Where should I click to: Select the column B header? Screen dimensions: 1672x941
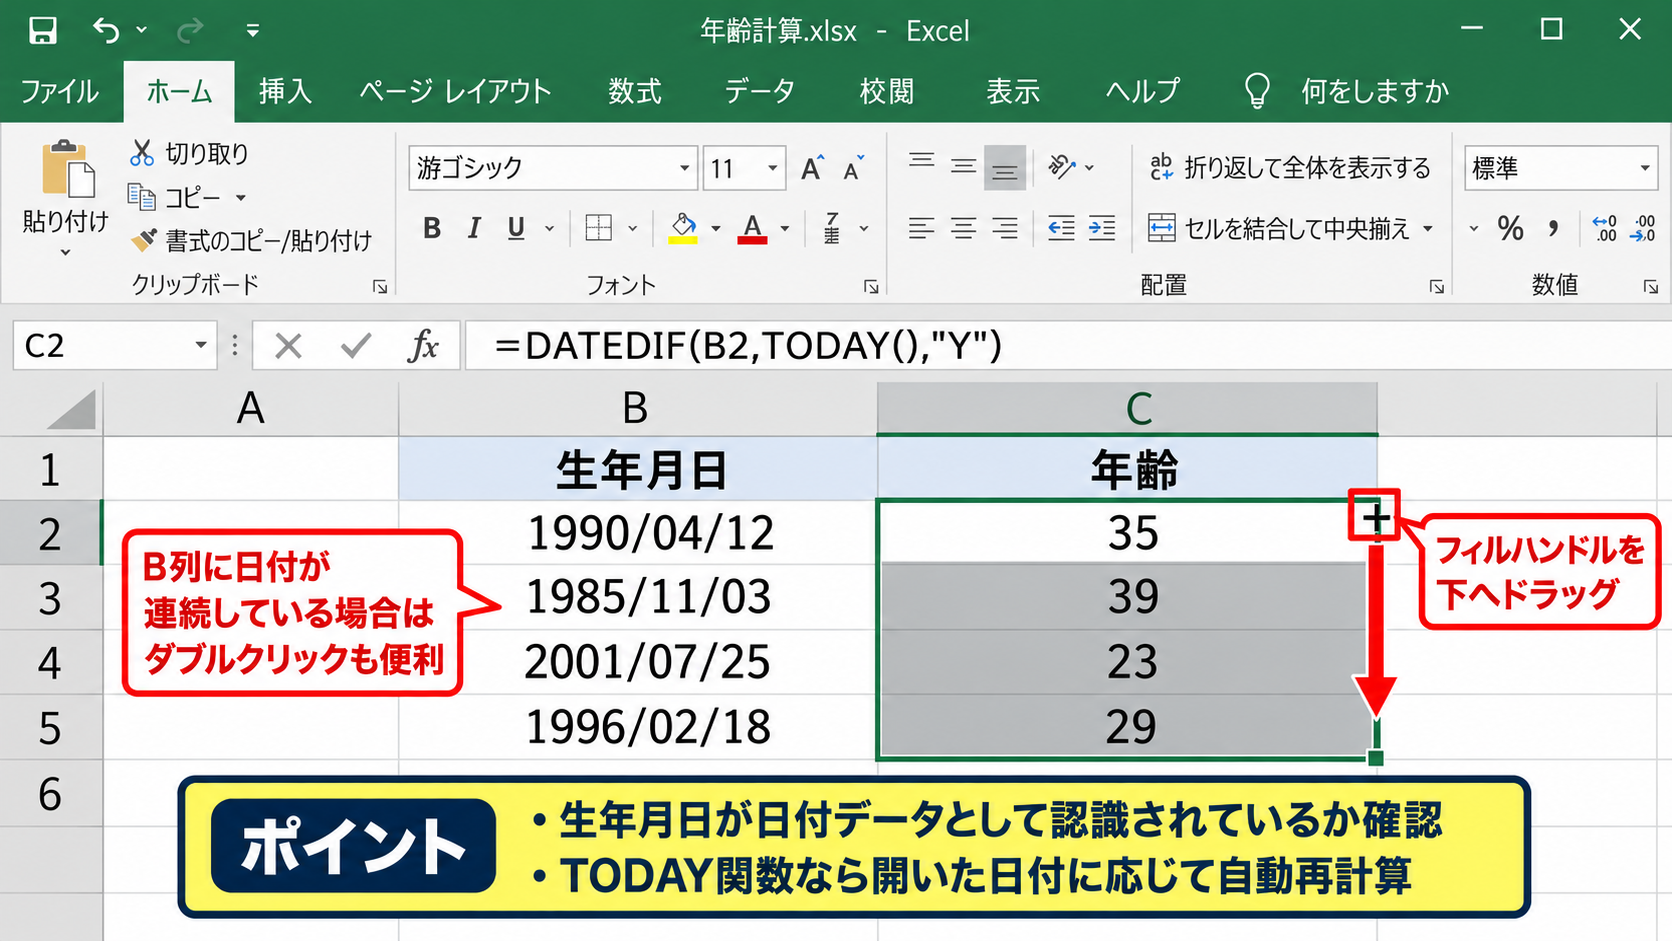click(x=637, y=408)
